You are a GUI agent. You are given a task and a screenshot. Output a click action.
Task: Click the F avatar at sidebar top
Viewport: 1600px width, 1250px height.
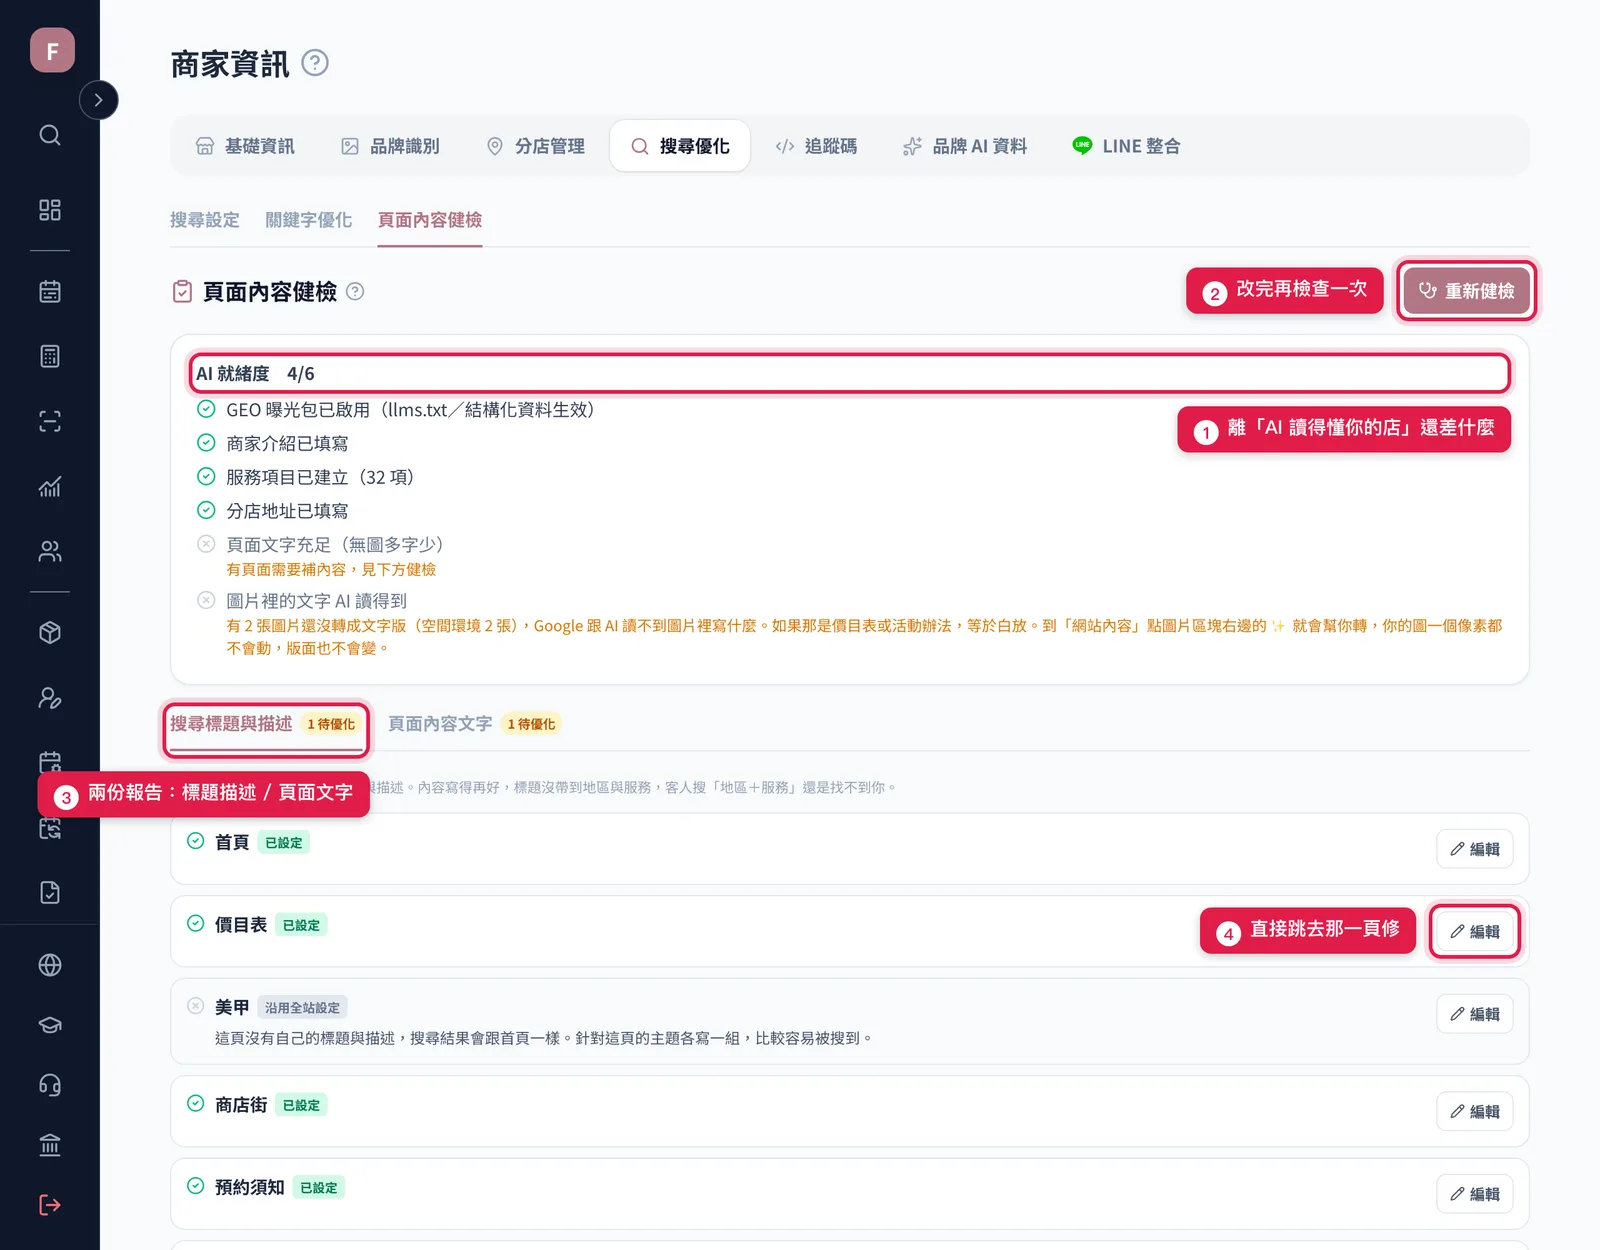pos(52,50)
